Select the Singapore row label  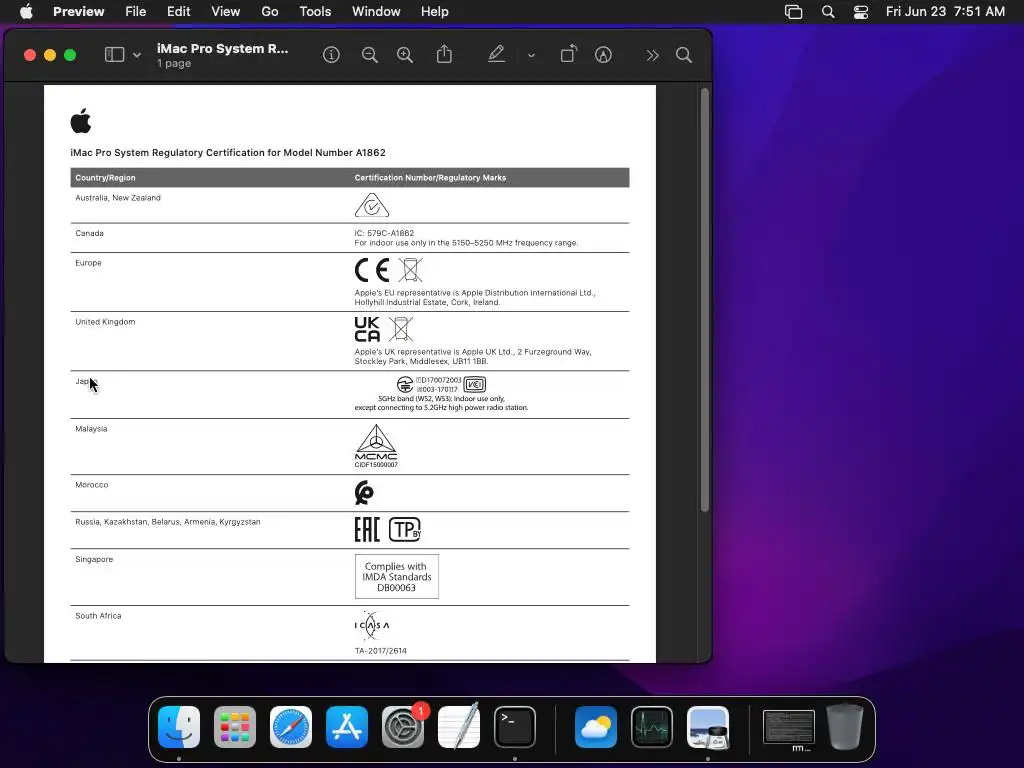click(x=94, y=560)
